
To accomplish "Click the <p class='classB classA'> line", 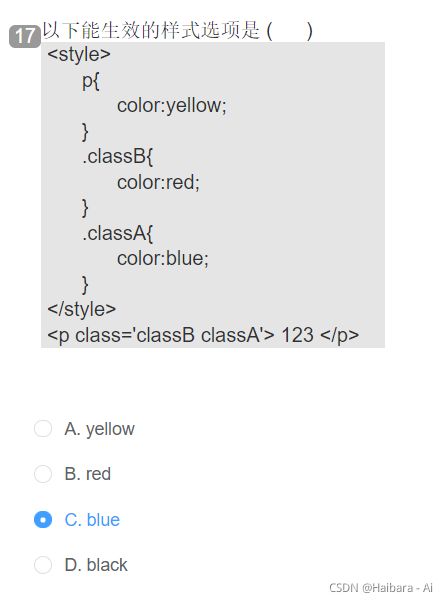I will (x=203, y=335).
